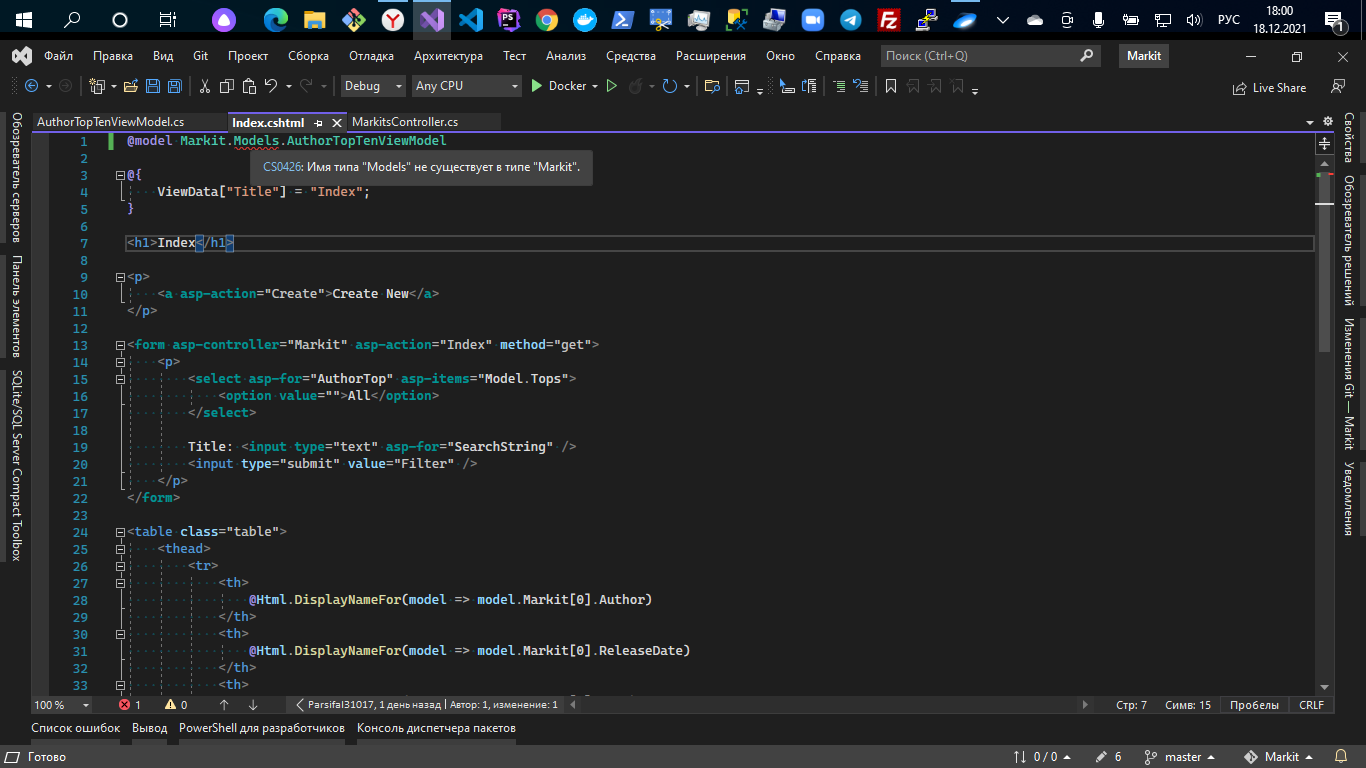Viewport: 1366px width, 768px height.
Task: Click the Copy icon in toolbar
Action: 227,86
